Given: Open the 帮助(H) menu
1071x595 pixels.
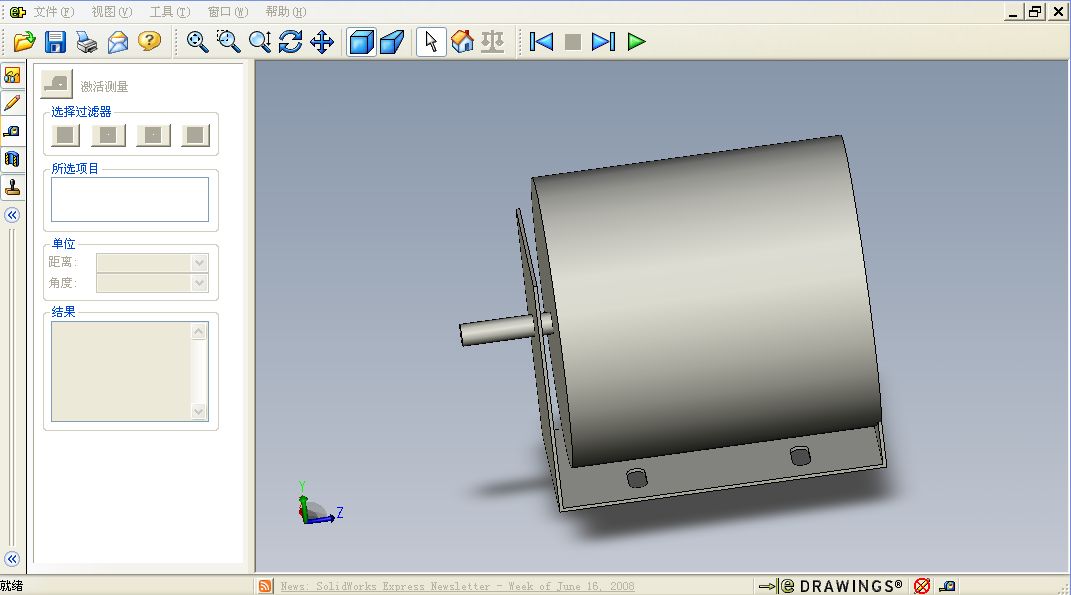Looking at the screenshot, I should pyautogui.click(x=286, y=12).
